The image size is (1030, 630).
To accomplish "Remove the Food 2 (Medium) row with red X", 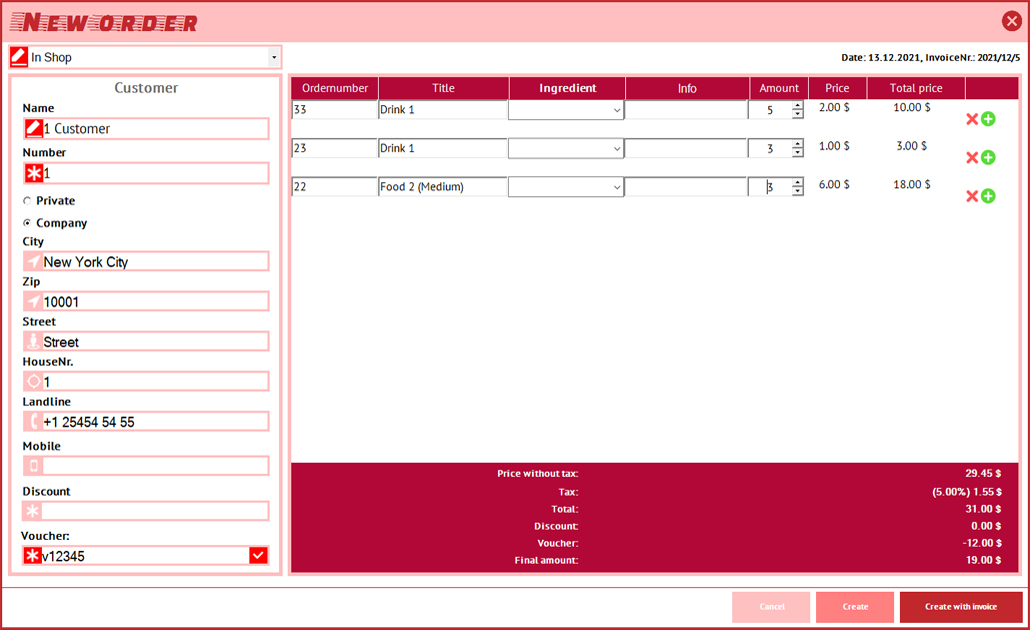I will click(x=971, y=196).
